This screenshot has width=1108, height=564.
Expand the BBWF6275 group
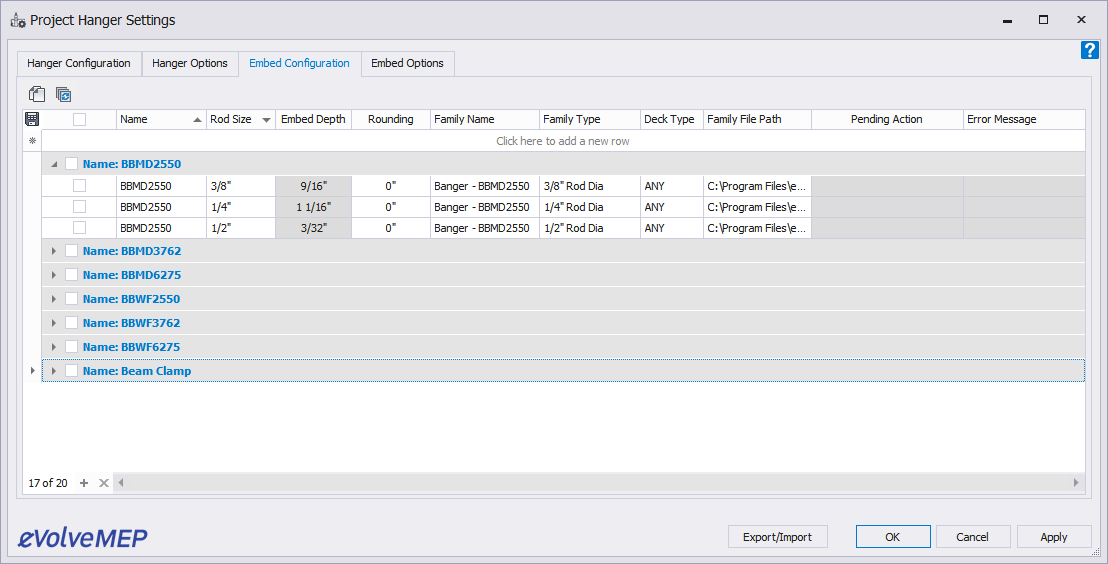54,347
